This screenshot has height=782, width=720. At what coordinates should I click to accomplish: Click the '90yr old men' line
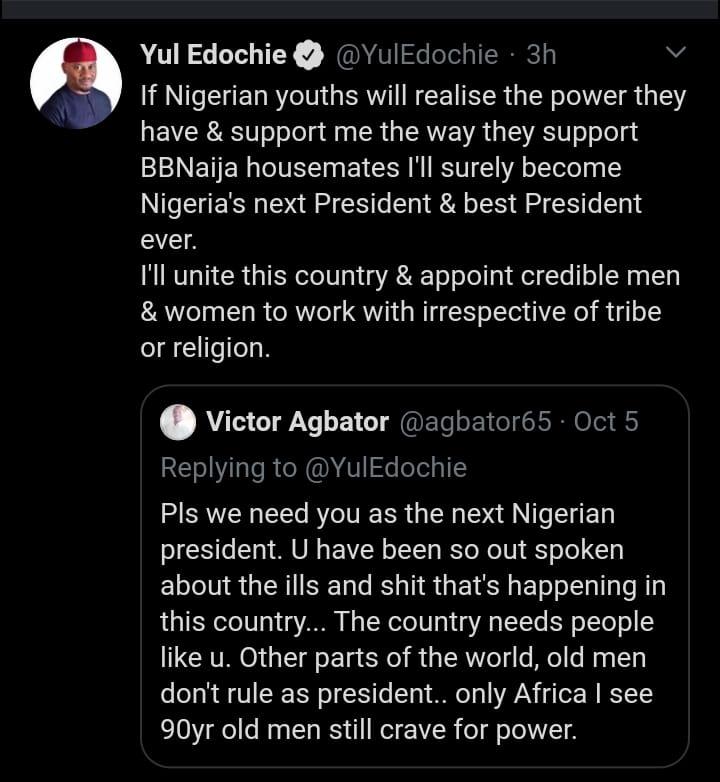[x=383, y=728]
